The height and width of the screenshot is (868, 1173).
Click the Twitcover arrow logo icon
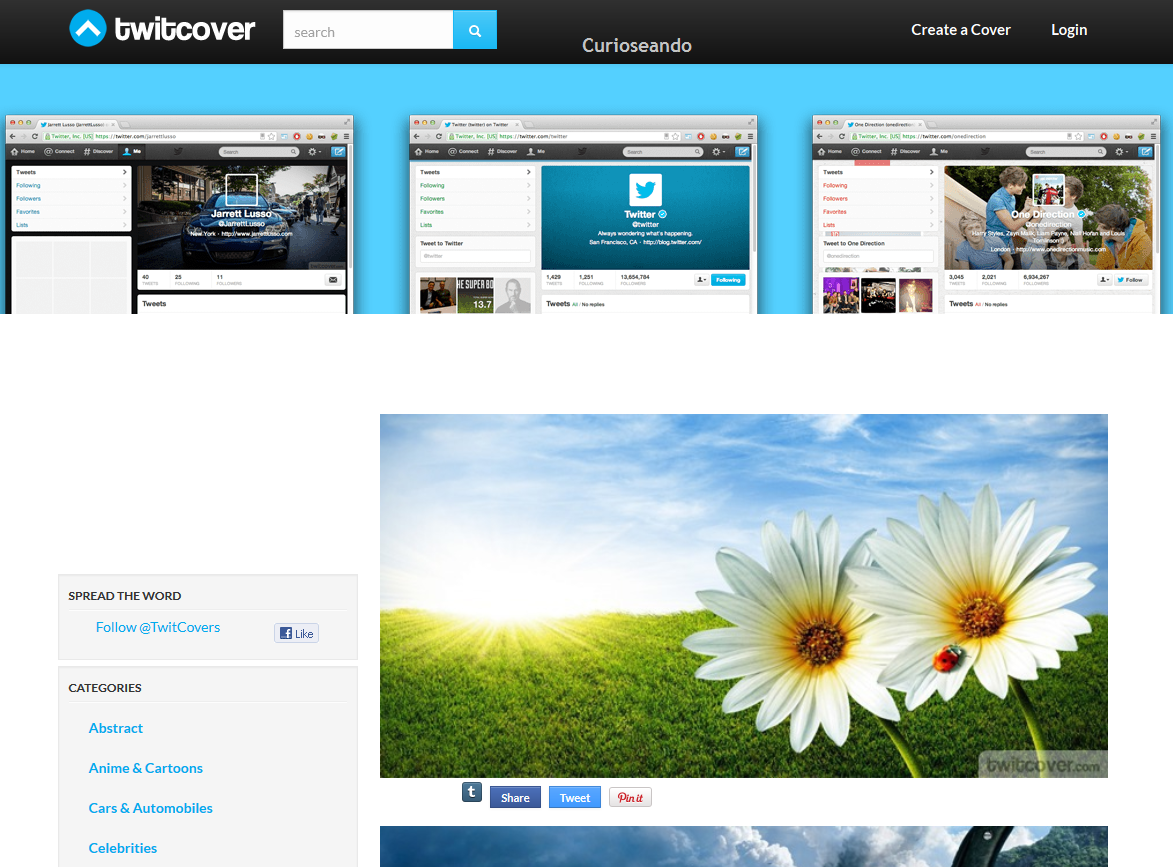click(86, 28)
